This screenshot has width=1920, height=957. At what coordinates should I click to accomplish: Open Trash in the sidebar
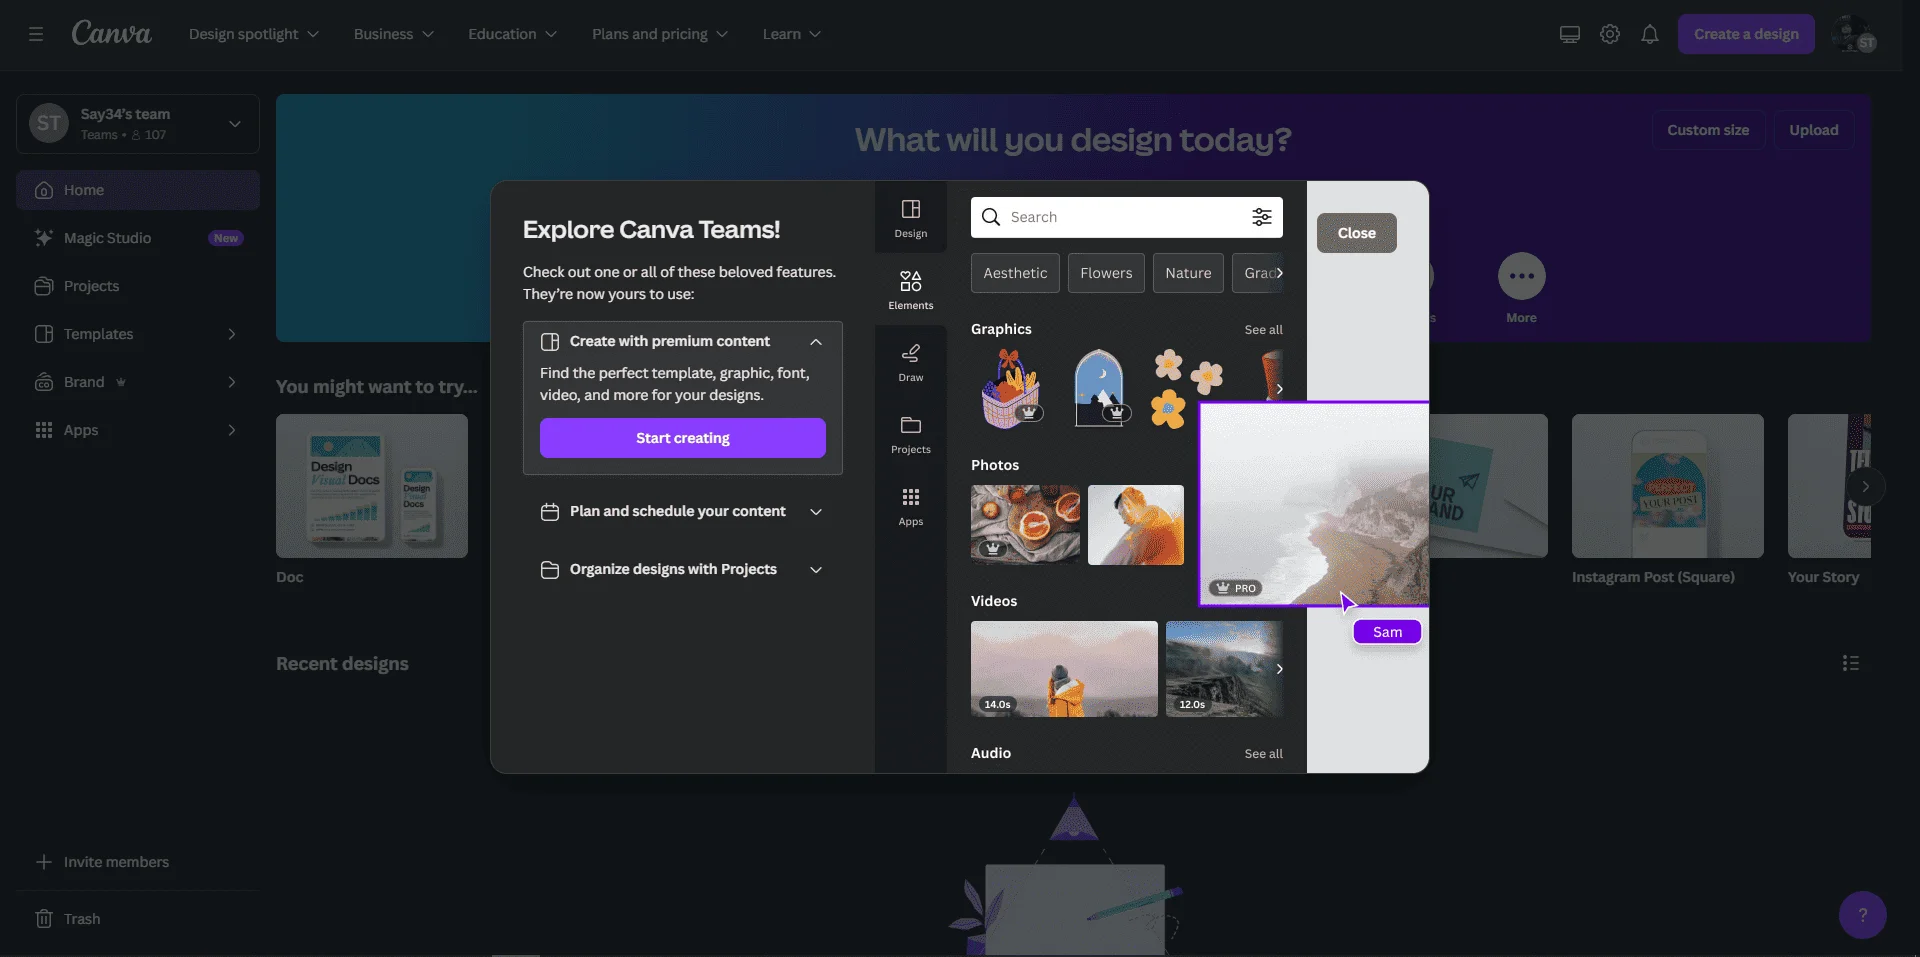tap(138, 919)
